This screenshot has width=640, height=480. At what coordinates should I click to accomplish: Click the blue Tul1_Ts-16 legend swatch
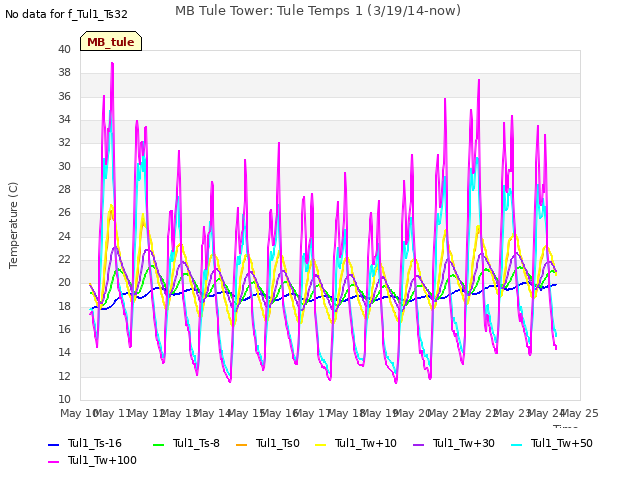tap(53, 444)
